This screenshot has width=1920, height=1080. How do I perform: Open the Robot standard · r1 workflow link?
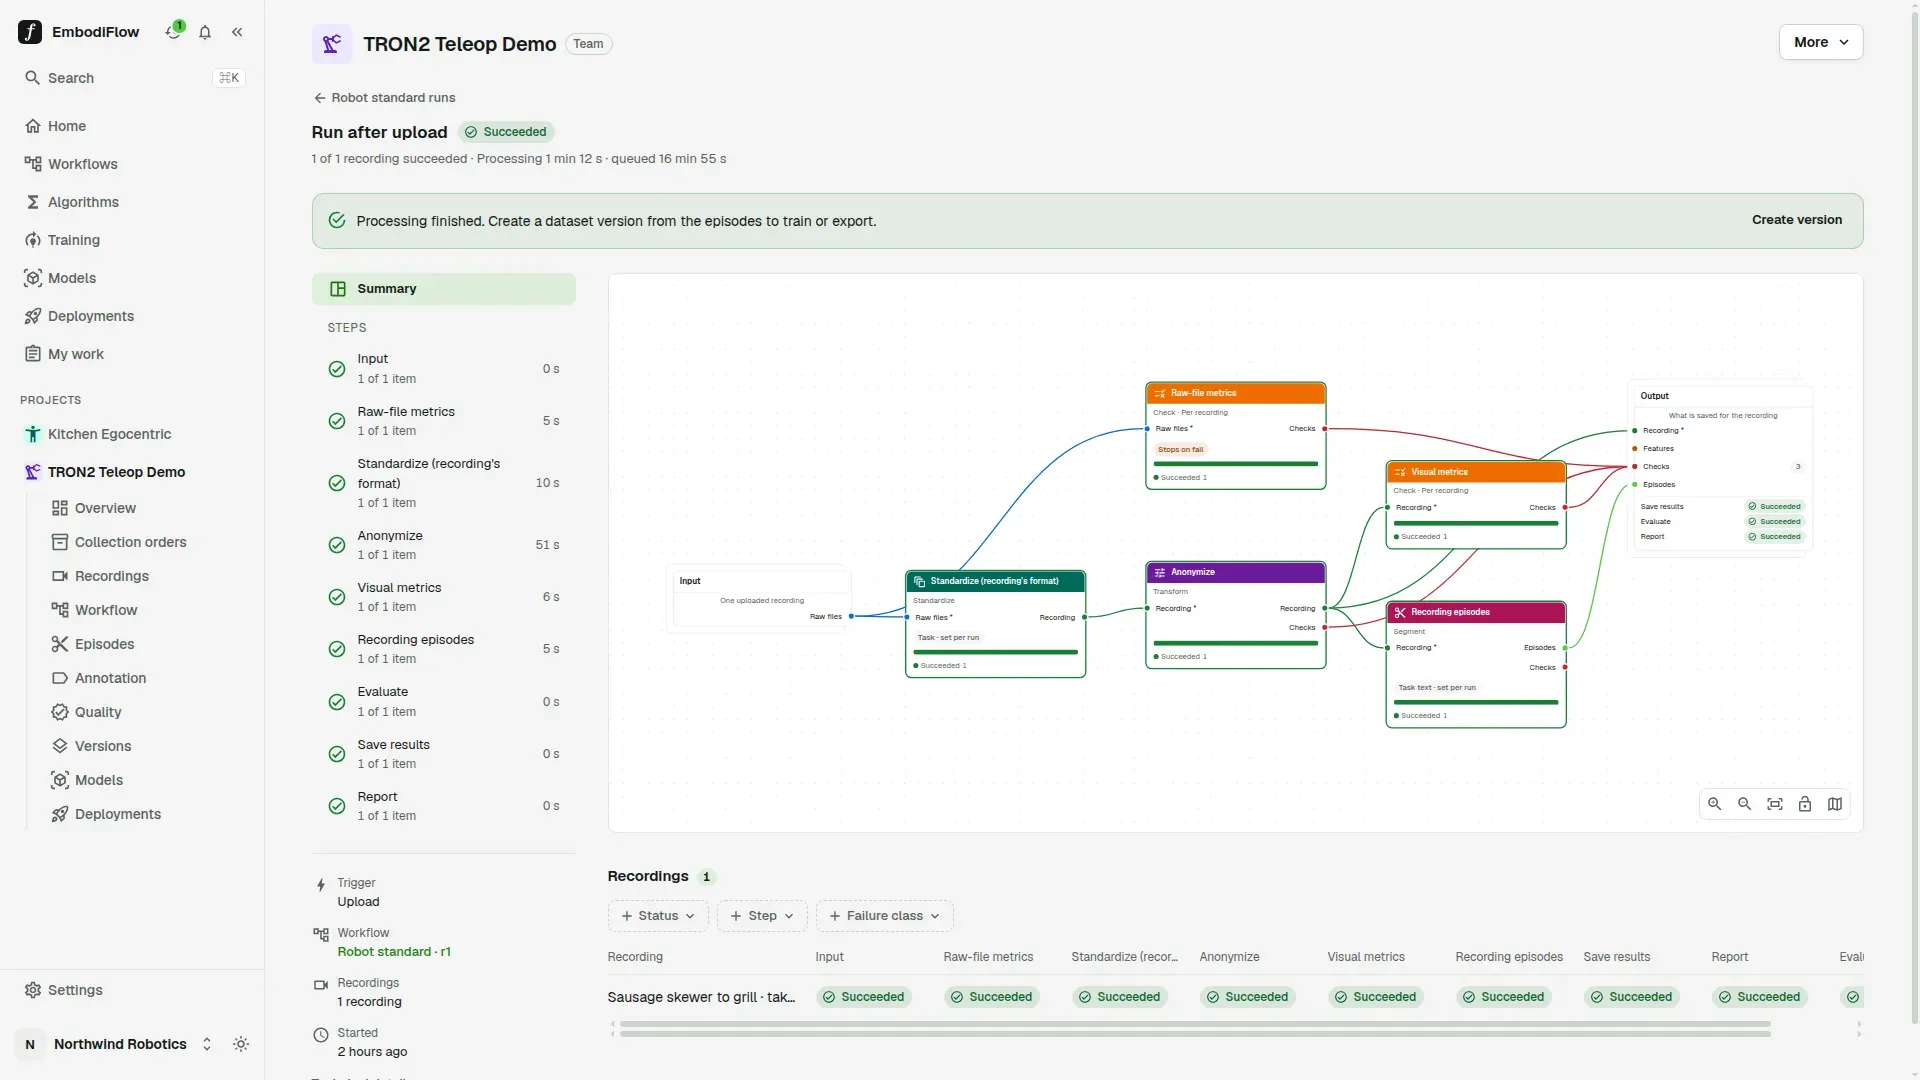point(394,952)
